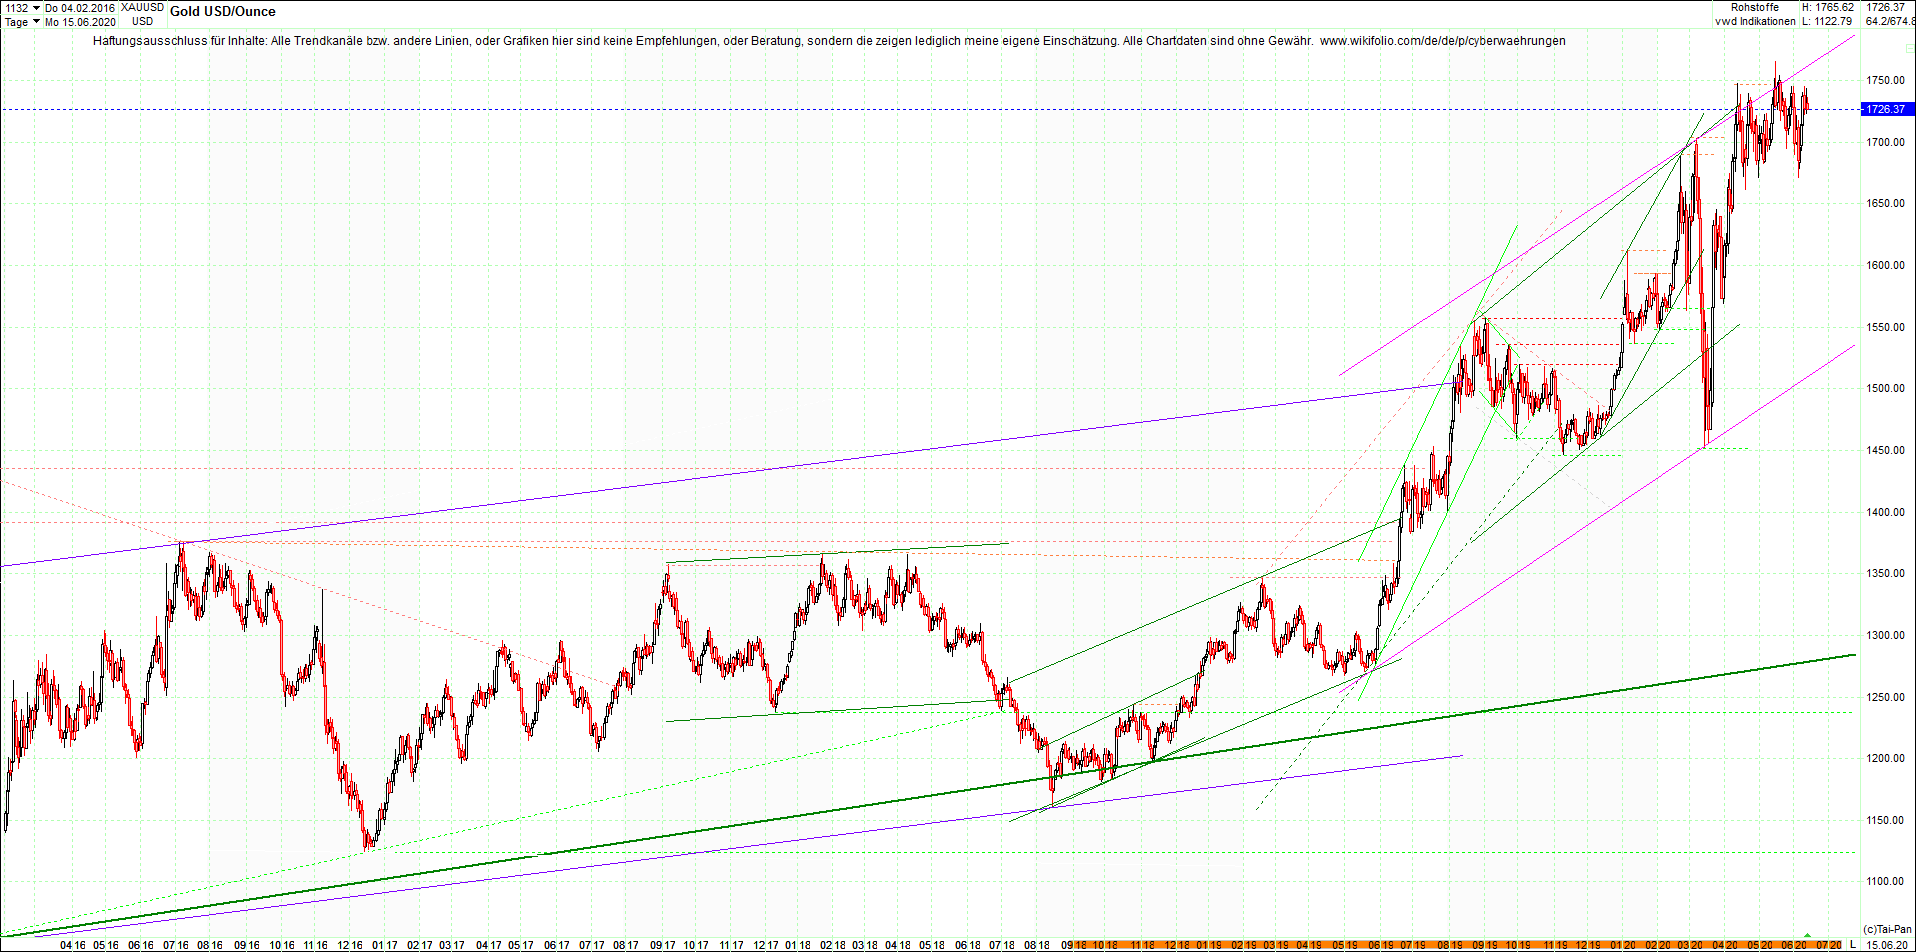Click the high value H: 1765.62
Screen dimensions: 1916x952
1828,8
